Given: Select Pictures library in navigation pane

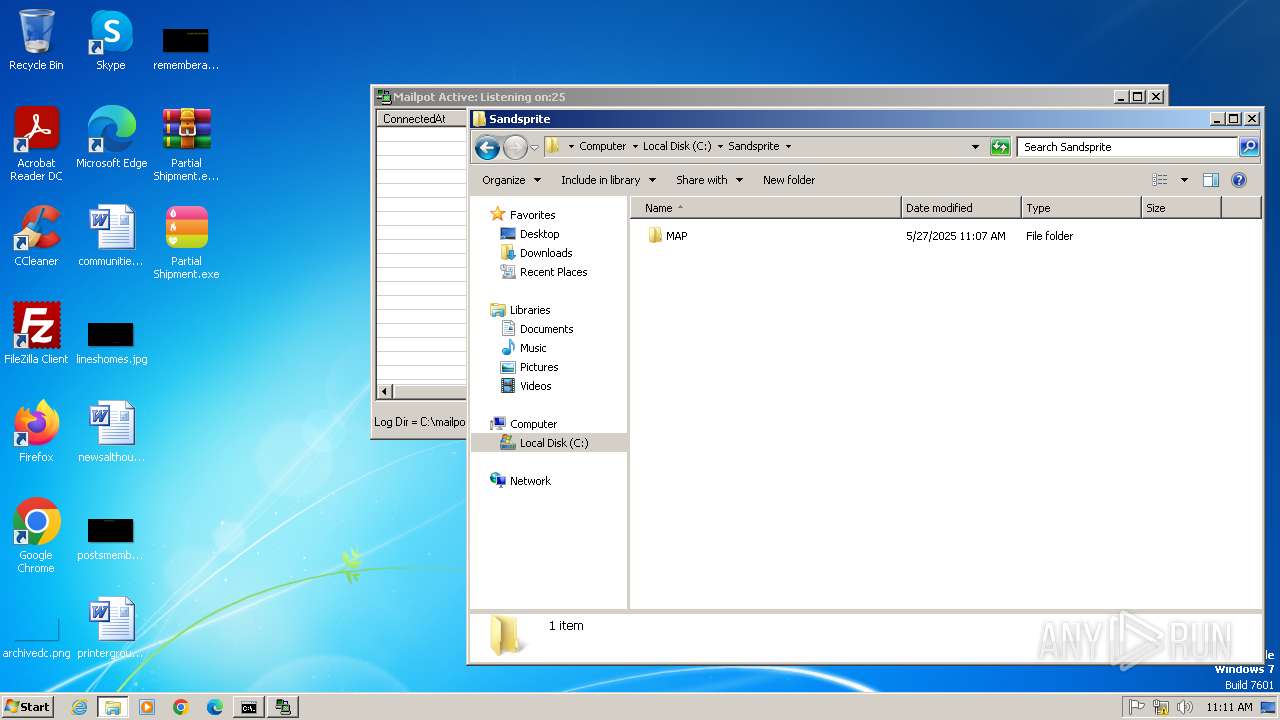Looking at the screenshot, I should (x=539, y=367).
